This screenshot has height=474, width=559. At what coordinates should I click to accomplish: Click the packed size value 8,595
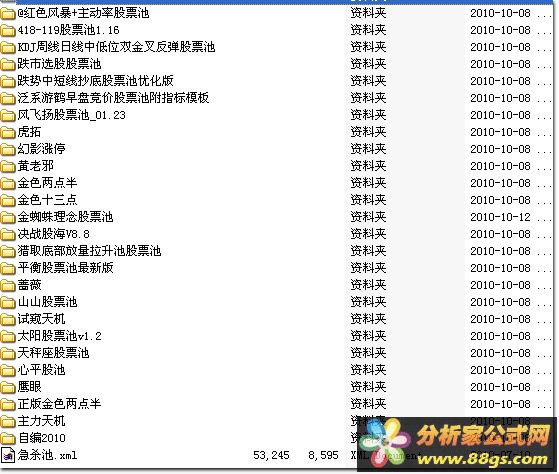(x=323, y=455)
